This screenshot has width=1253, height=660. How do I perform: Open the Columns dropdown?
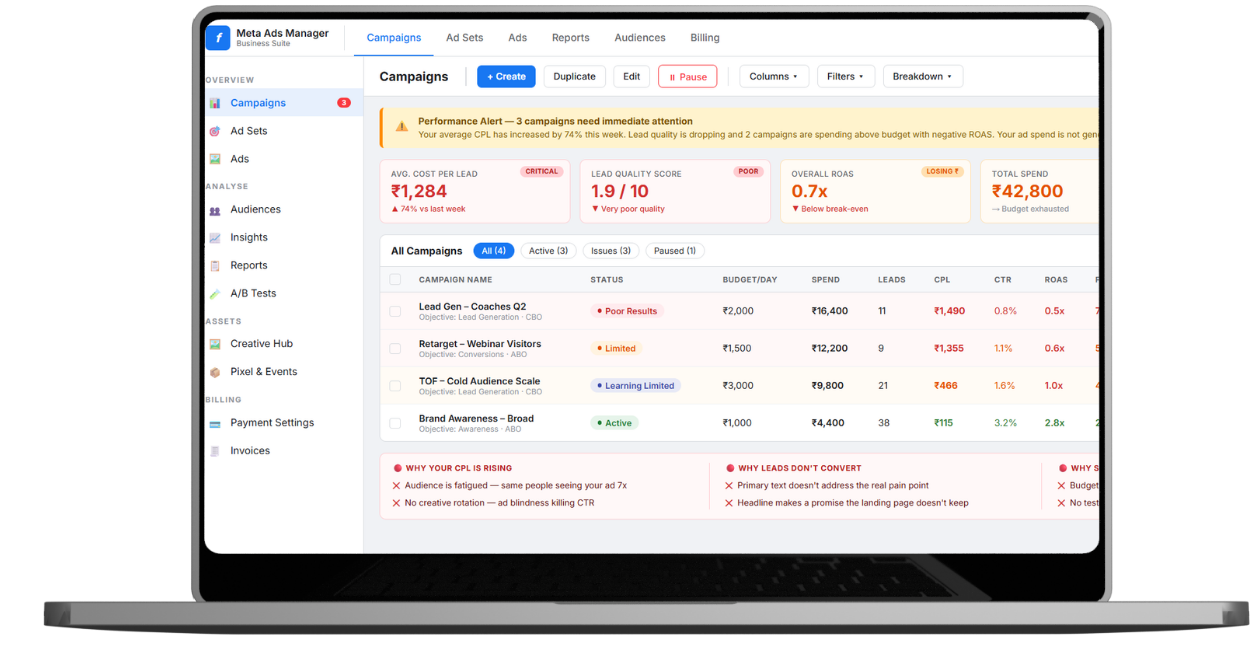click(774, 77)
